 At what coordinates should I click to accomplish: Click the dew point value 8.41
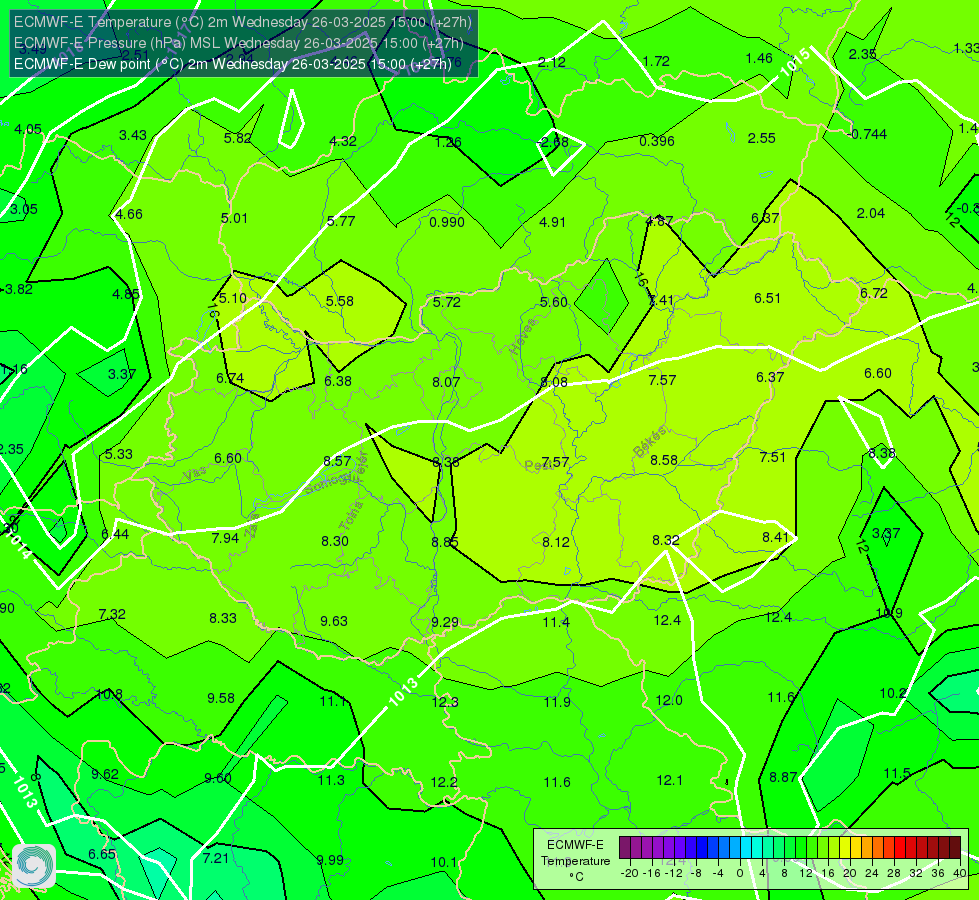click(776, 537)
